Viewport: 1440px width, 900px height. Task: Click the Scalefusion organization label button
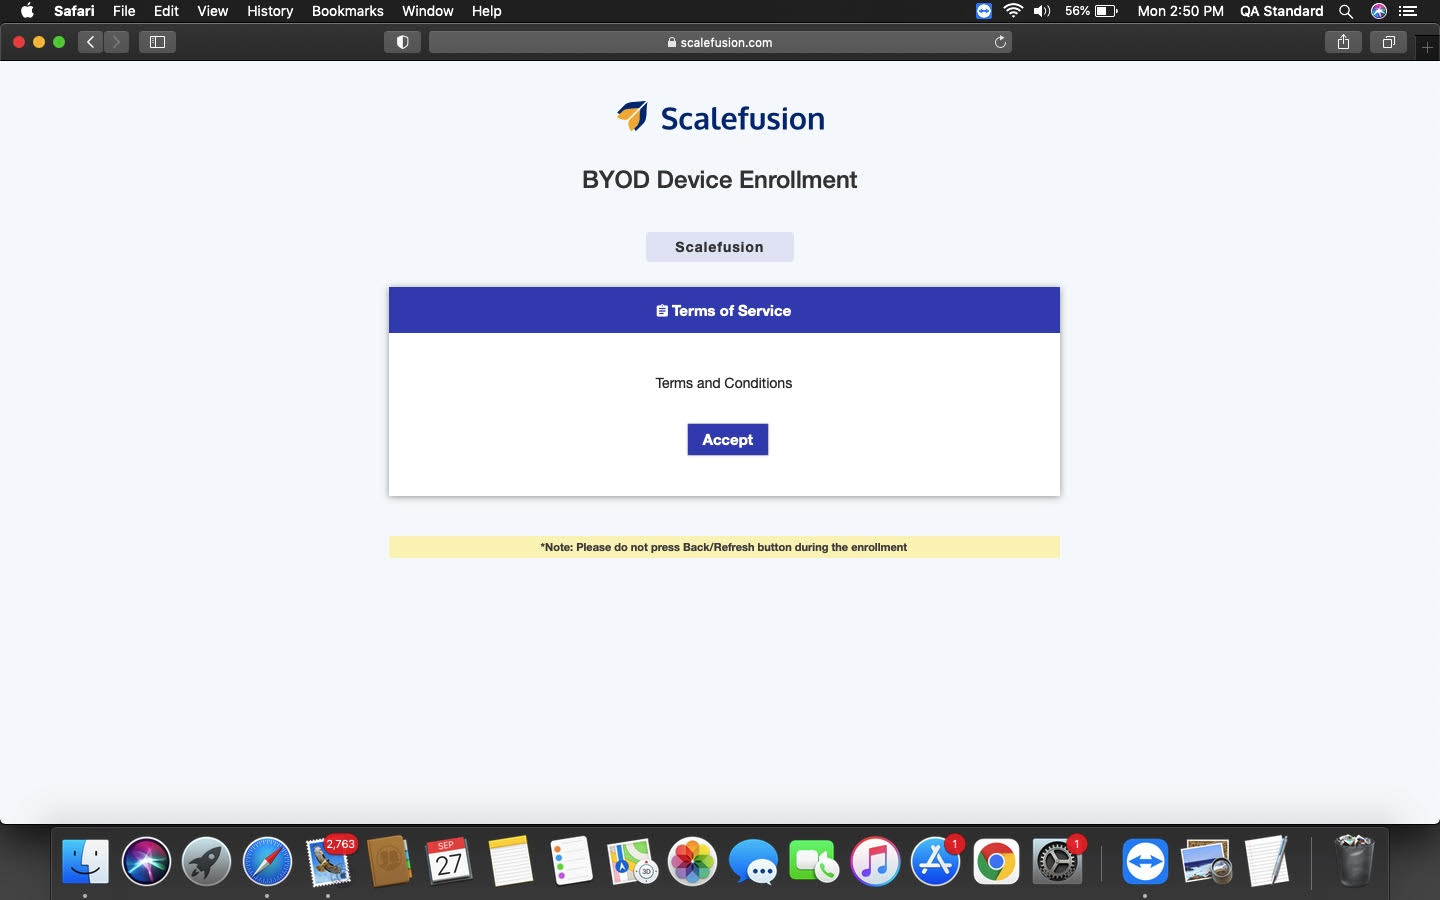[x=719, y=247]
